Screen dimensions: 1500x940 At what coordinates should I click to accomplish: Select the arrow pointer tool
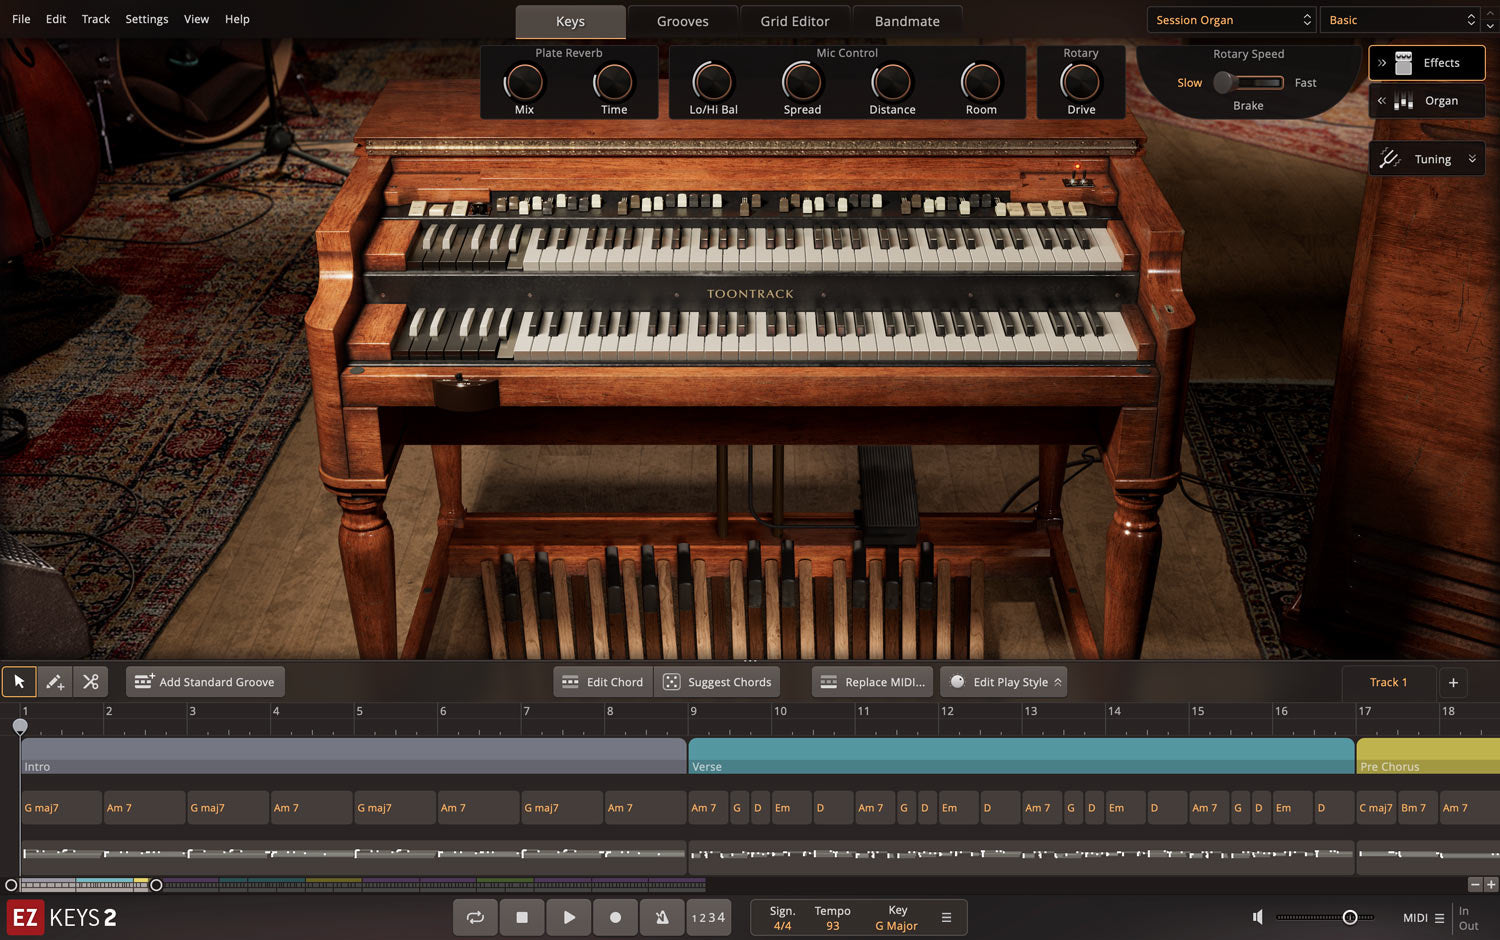(19, 682)
